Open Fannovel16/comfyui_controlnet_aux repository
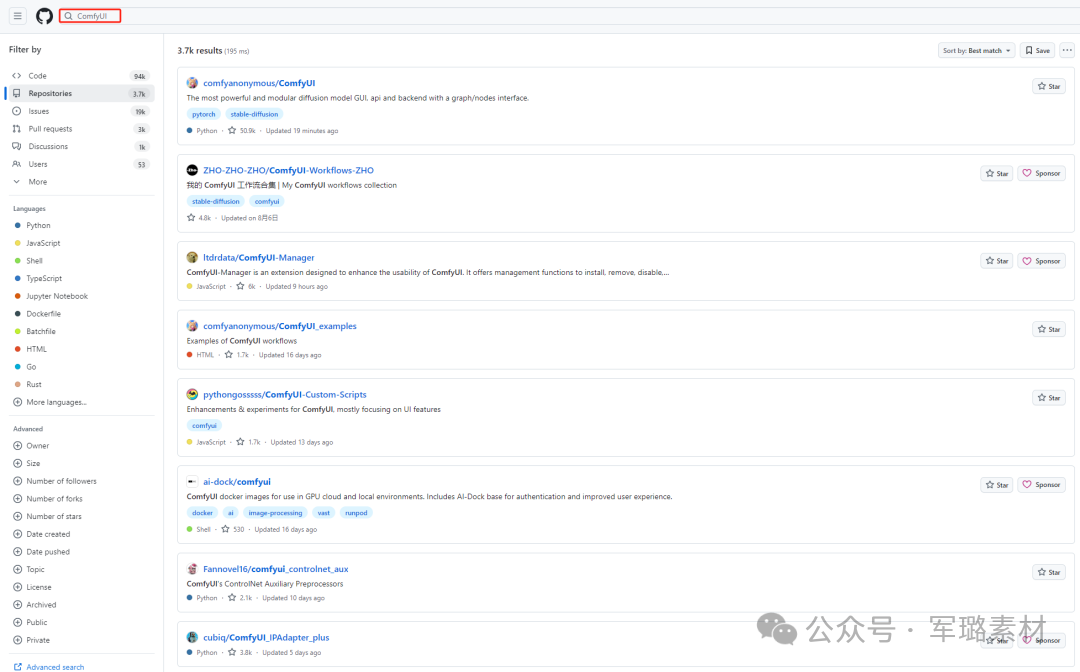The height and width of the screenshot is (672, 1080). 276,569
